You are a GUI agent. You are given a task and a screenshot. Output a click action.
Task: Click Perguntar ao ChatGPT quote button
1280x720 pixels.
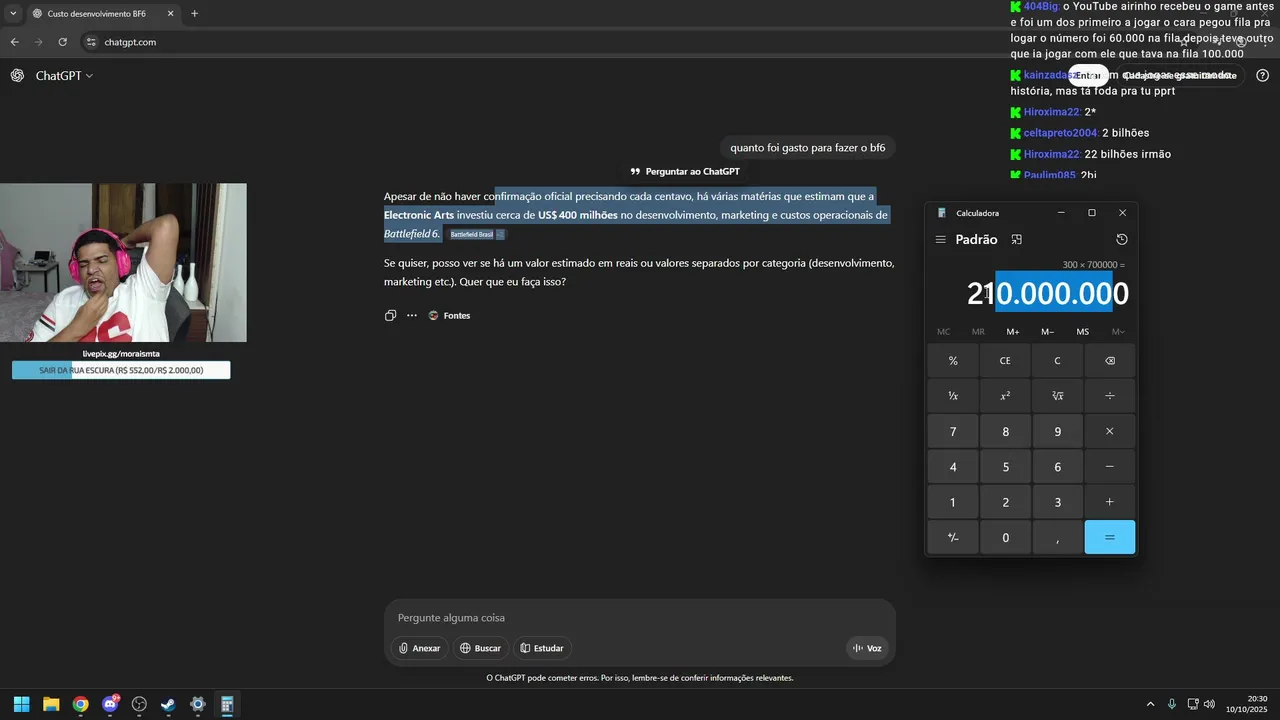pyautogui.click(x=685, y=172)
